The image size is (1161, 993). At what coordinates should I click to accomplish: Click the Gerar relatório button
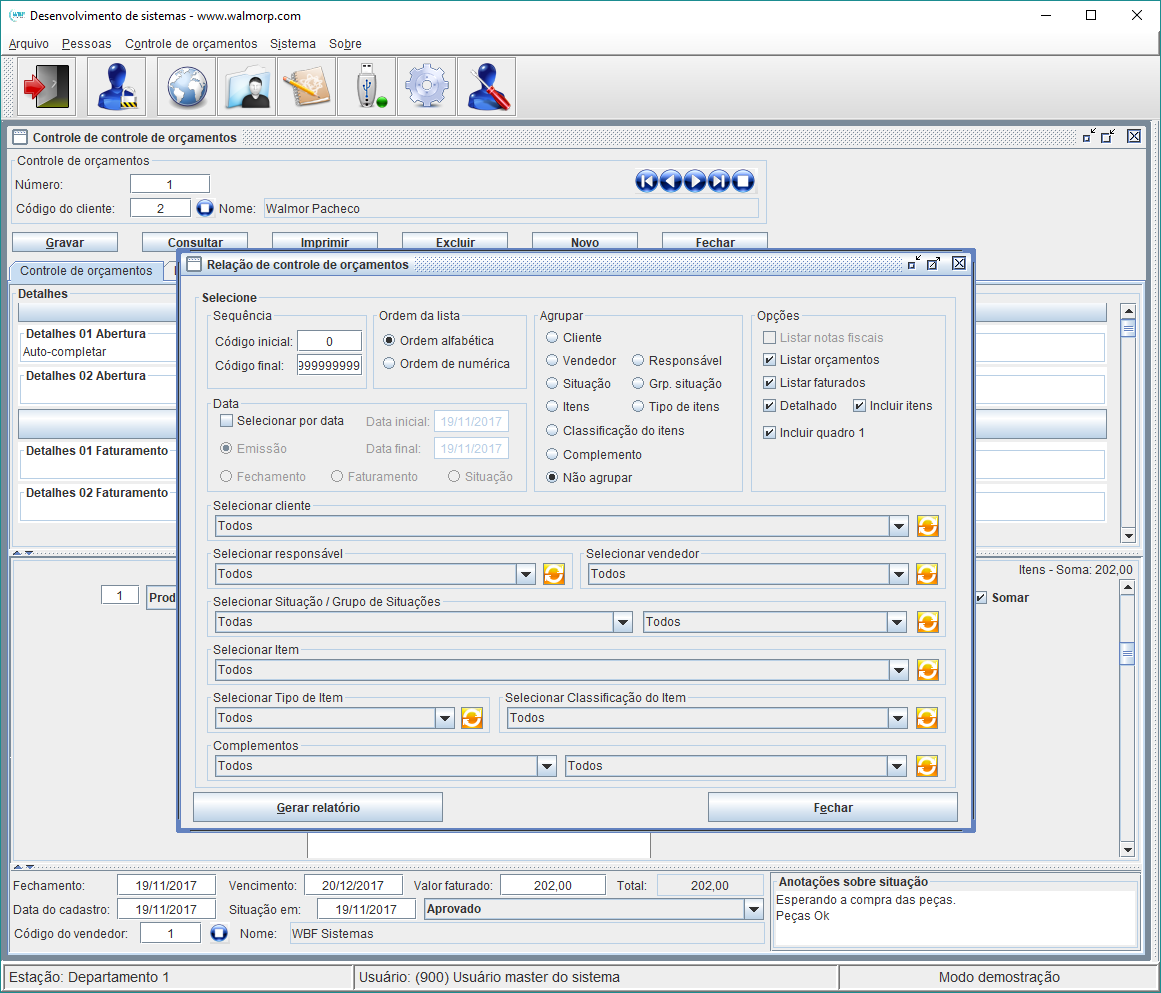coord(317,807)
